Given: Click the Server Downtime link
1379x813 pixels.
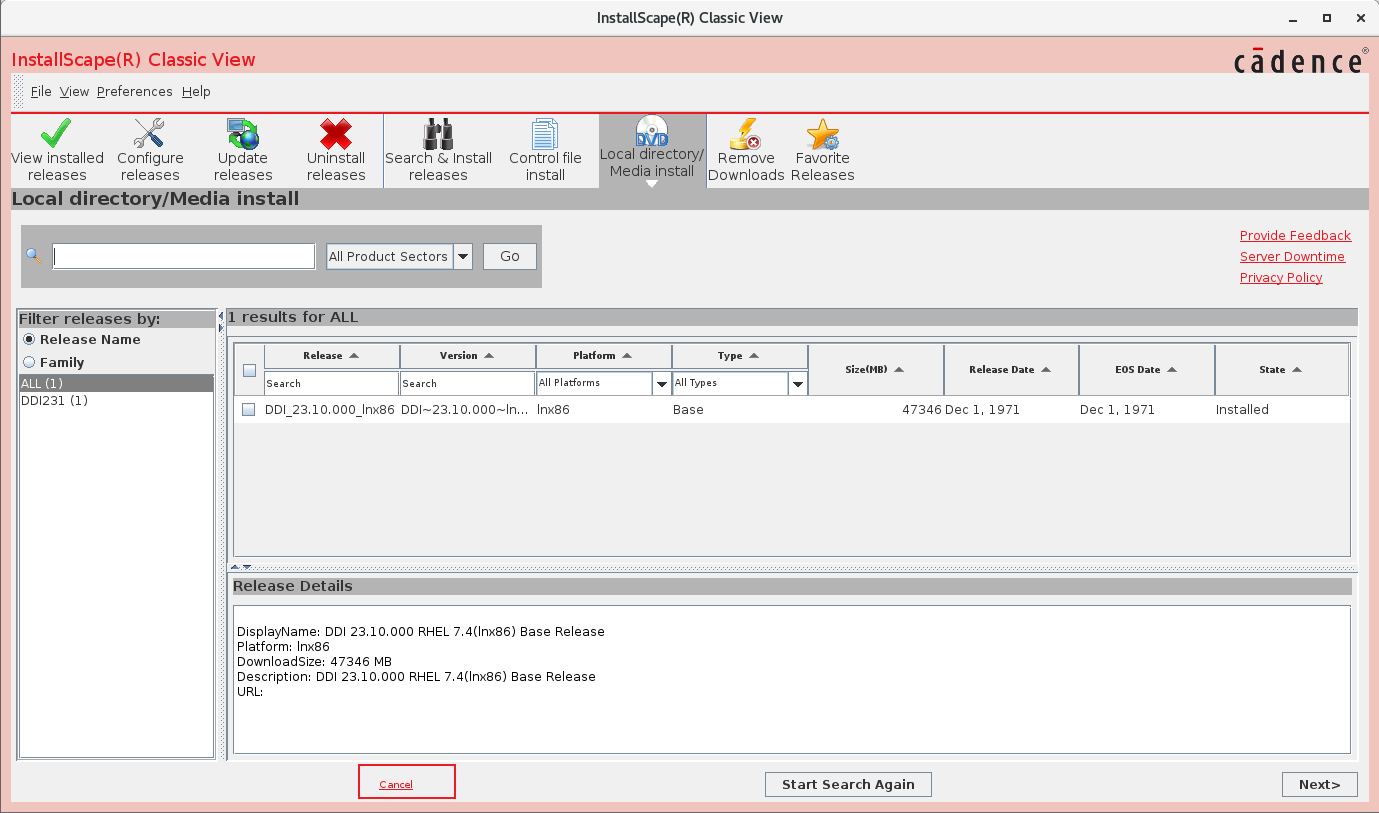Looking at the screenshot, I should (1292, 257).
